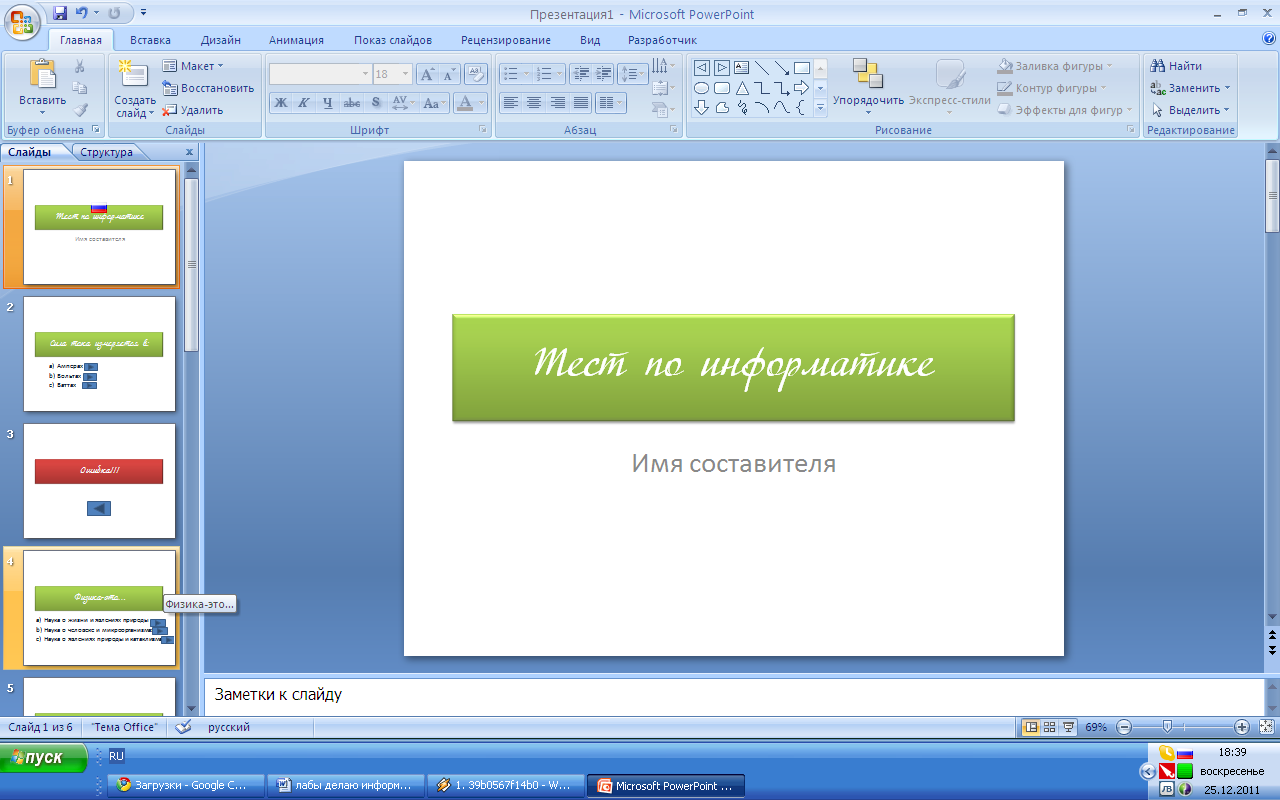Select the triangle shape in gallery

(x=742, y=88)
